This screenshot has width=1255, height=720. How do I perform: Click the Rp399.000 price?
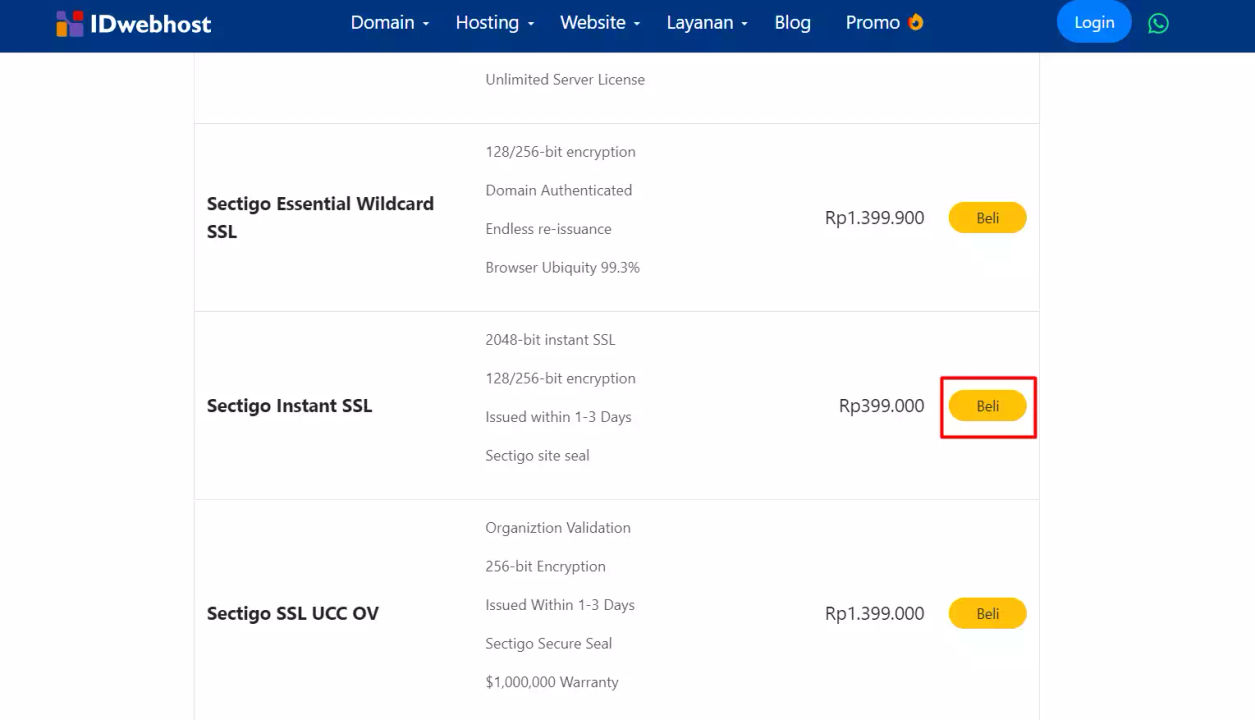(x=881, y=406)
